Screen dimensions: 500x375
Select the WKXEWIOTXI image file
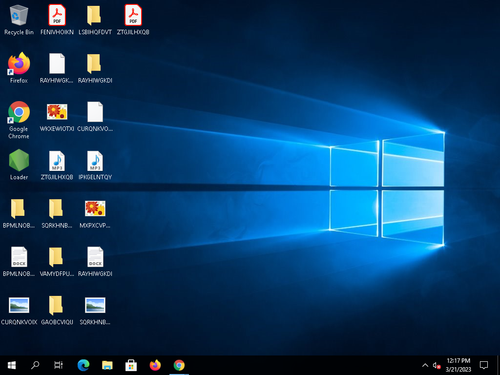click(57, 112)
